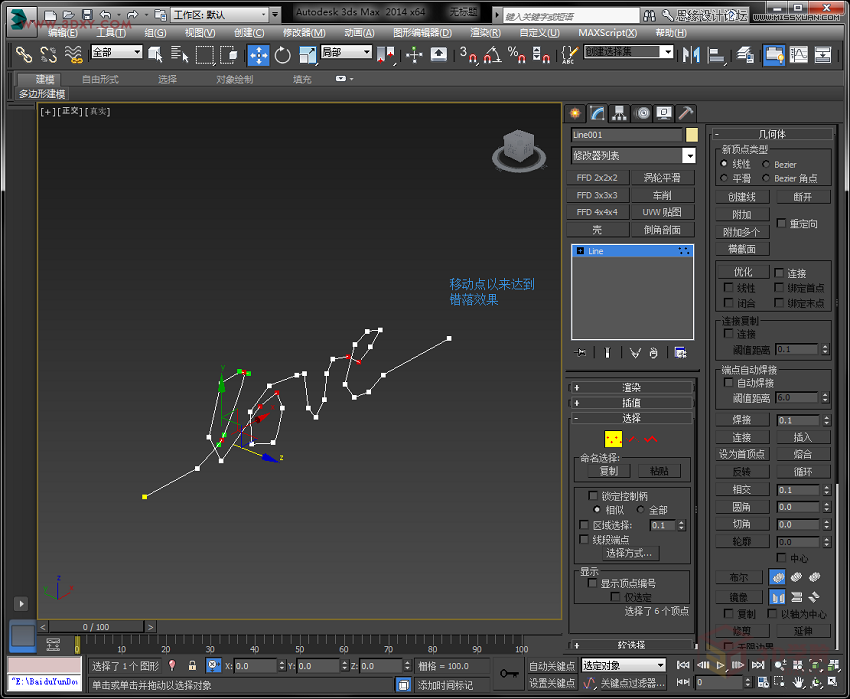
Task: Choose the Select Object arrow tool
Action: [x=155, y=55]
